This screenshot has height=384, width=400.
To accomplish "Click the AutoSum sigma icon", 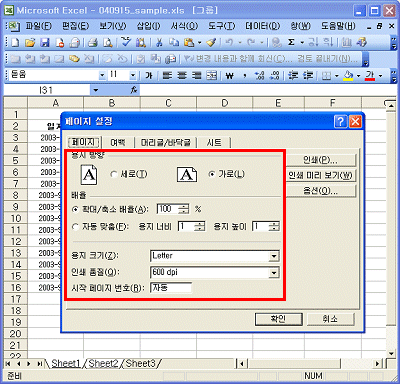I will click(x=291, y=42).
